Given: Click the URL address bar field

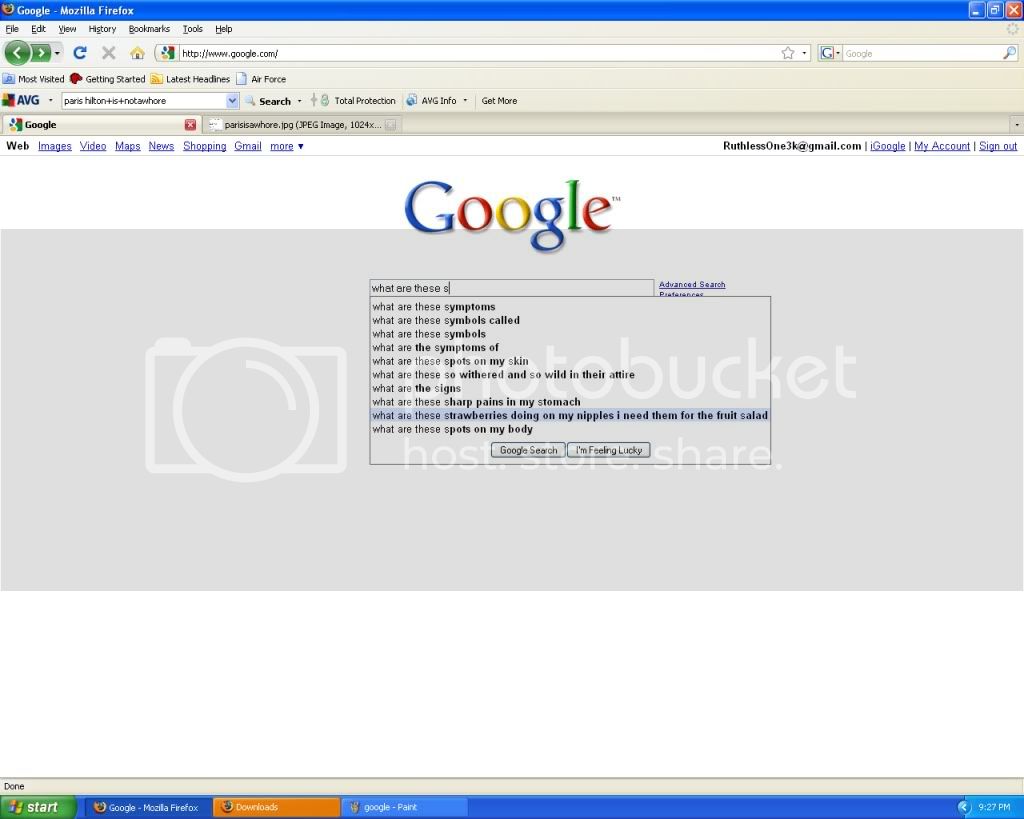Looking at the screenshot, I should point(480,54).
